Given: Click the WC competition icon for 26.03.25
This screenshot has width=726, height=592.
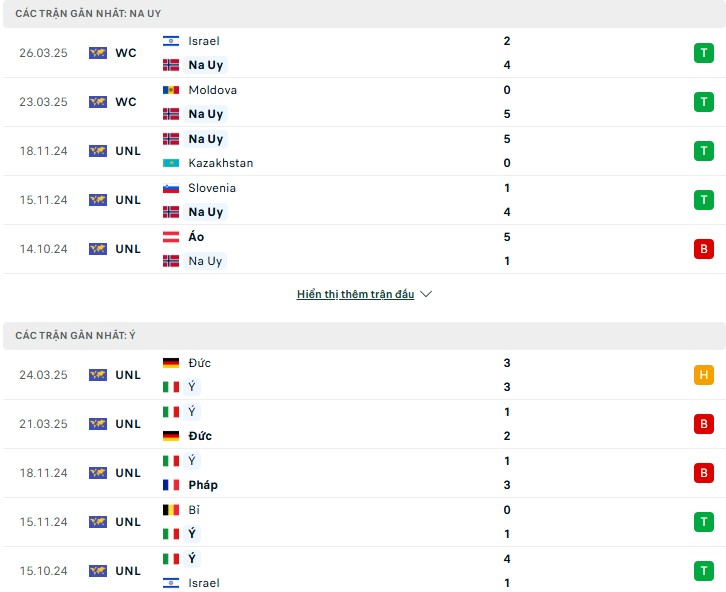Looking at the screenshot, I should tap(98, 53).
